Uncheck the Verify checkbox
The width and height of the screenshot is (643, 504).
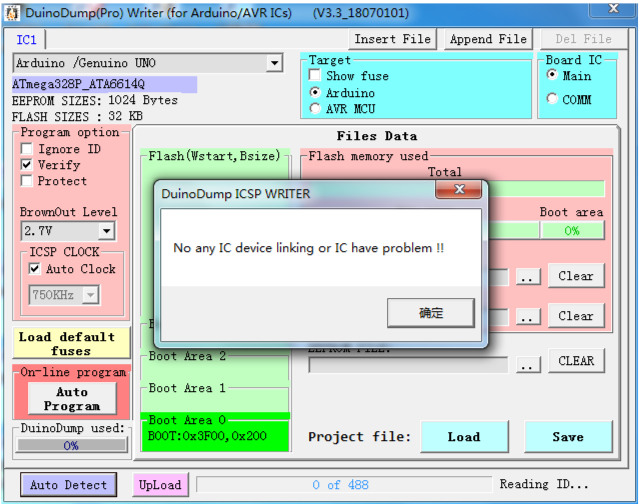pyautogui.click(x=27, y=165)
